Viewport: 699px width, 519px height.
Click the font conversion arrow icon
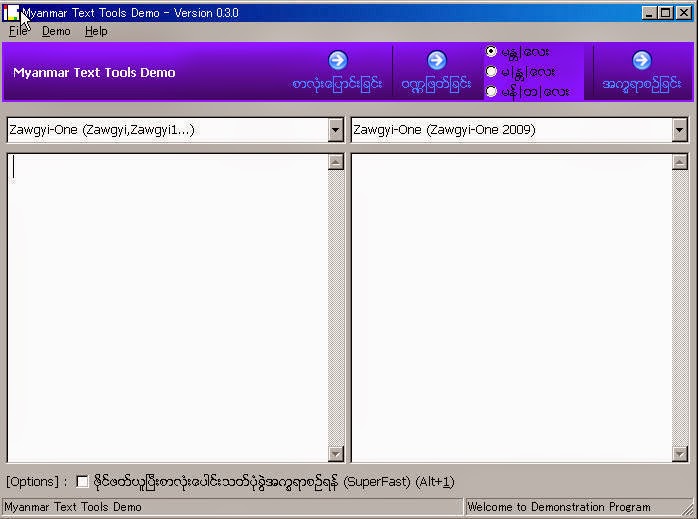point(338,61)
